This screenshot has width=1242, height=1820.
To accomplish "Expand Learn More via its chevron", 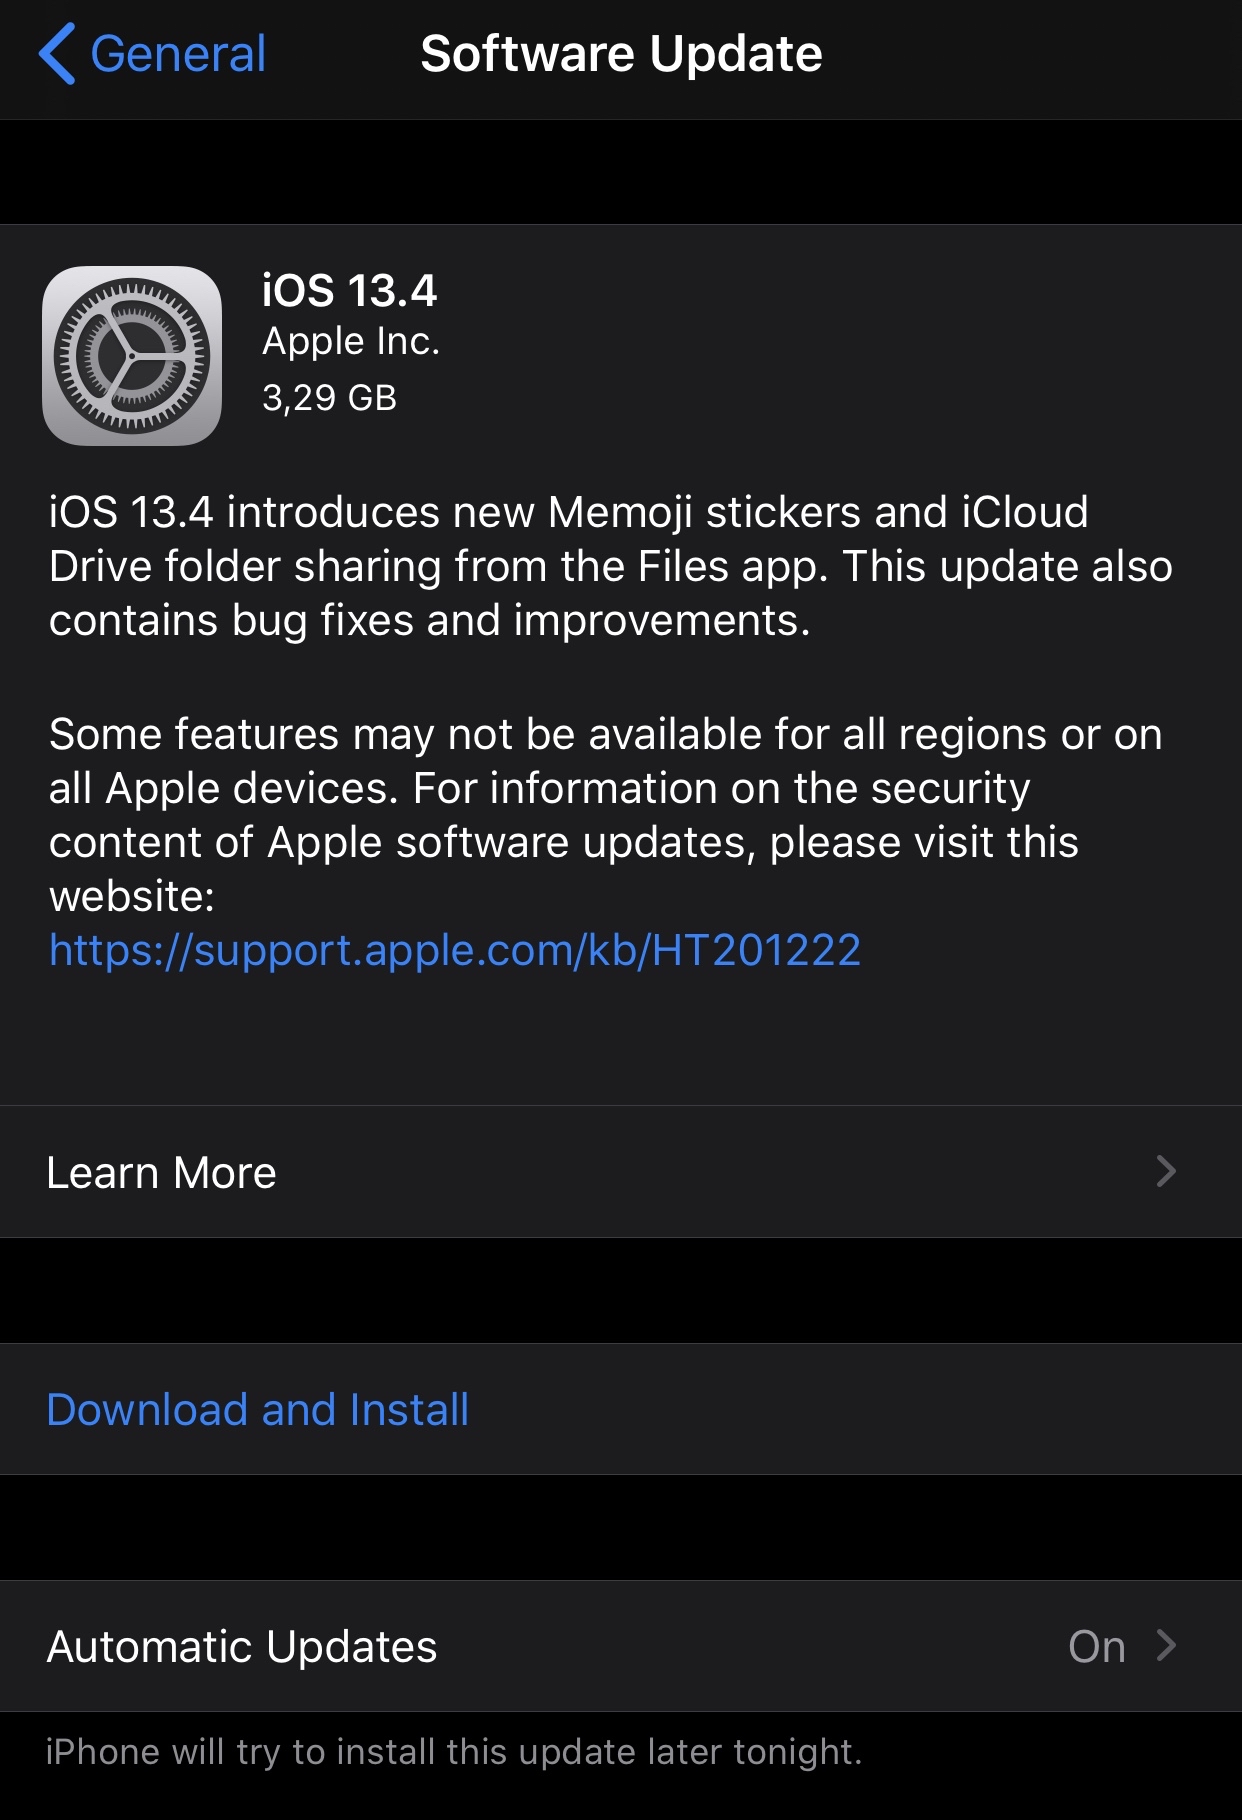I will tap(1166, 1171).
